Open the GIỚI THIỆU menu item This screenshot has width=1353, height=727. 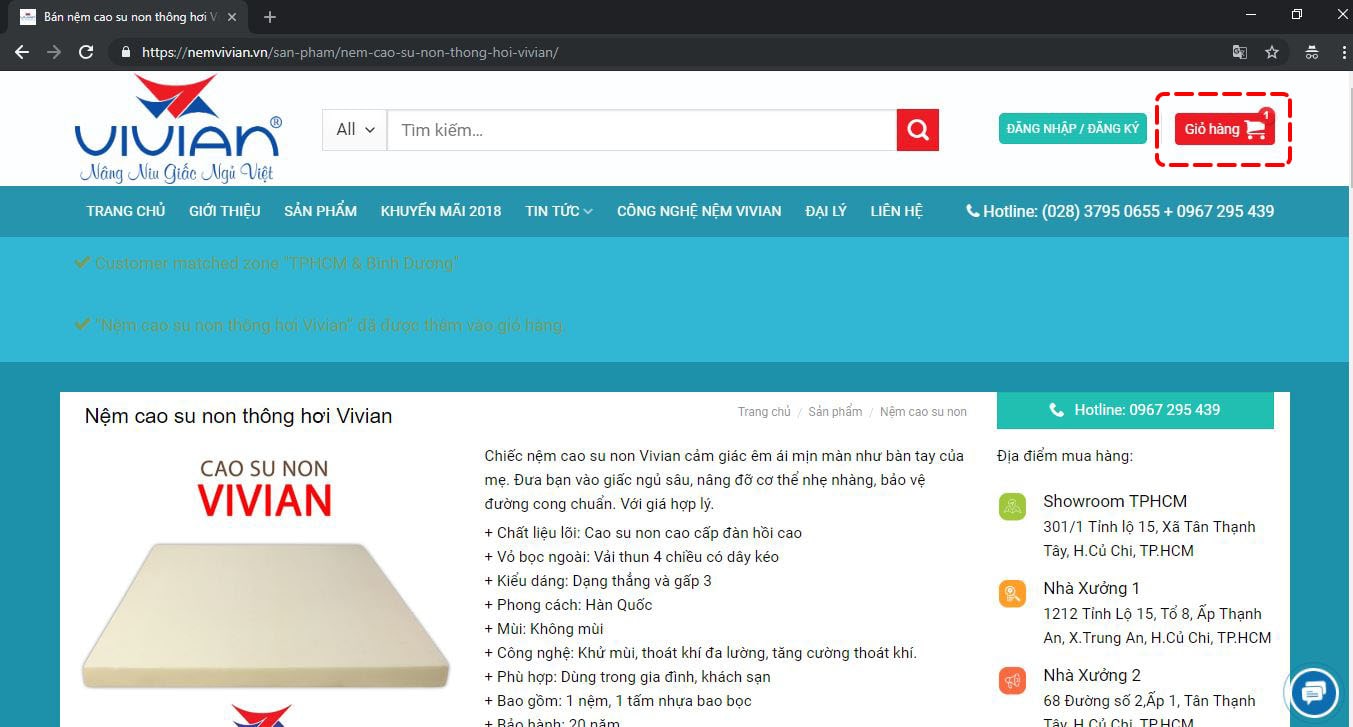coord(225,211)
